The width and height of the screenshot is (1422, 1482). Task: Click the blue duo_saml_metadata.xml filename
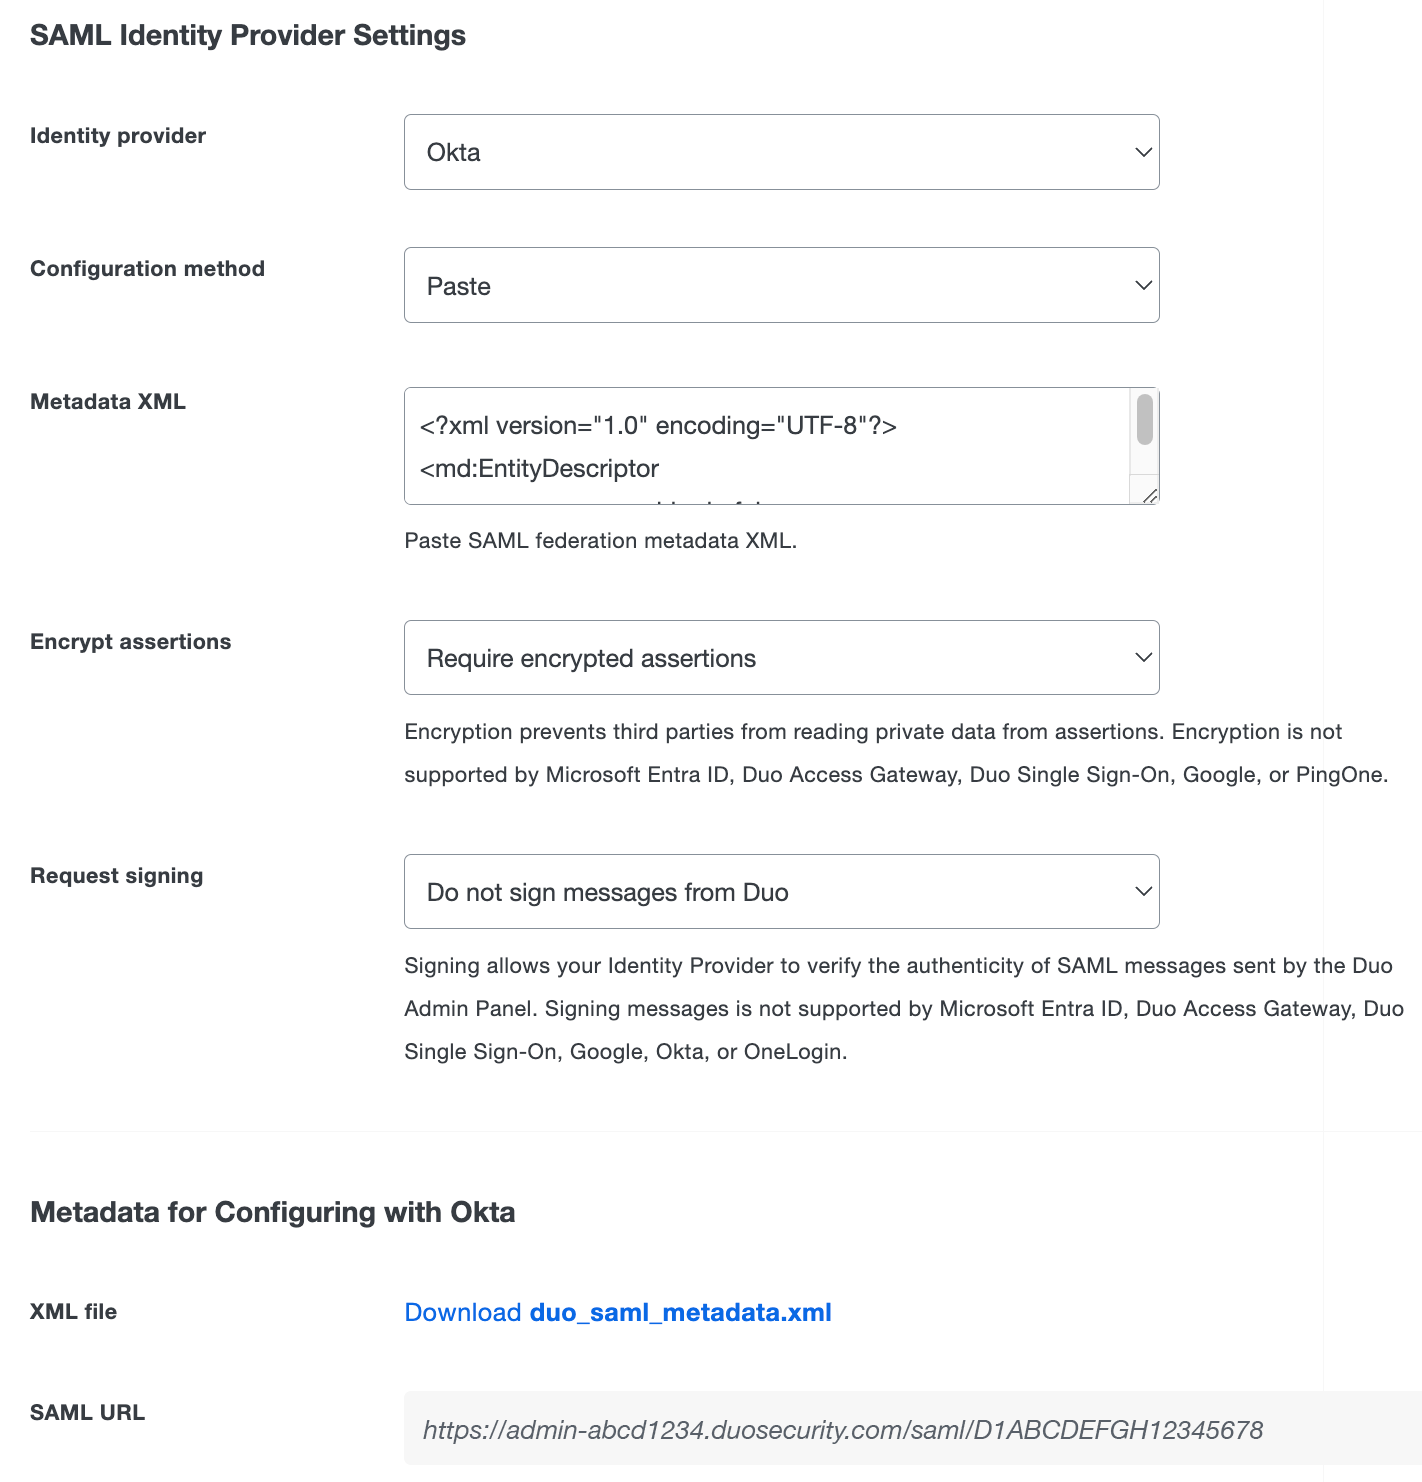pyautogui.click(x=680, y=1312)
